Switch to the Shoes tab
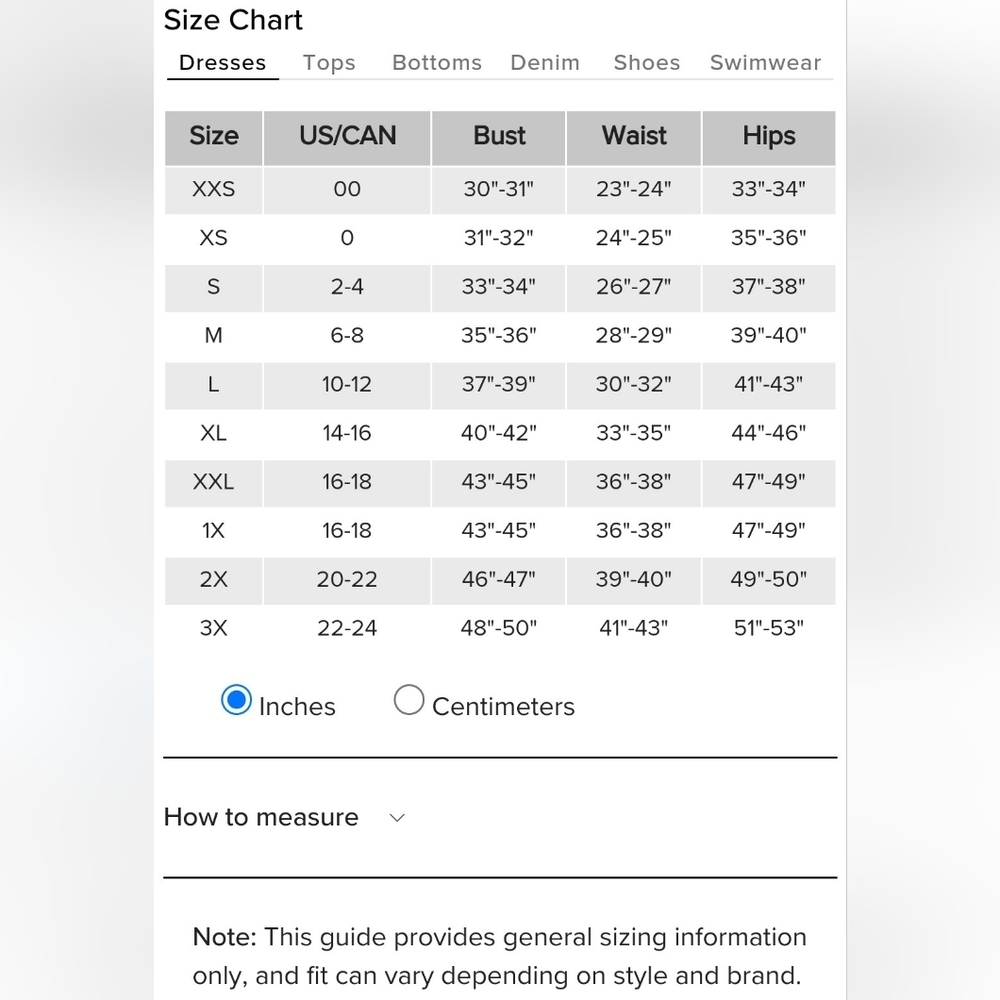Image resolution: width=1000 pixels, height=1000 pixels. click(647, 62)
